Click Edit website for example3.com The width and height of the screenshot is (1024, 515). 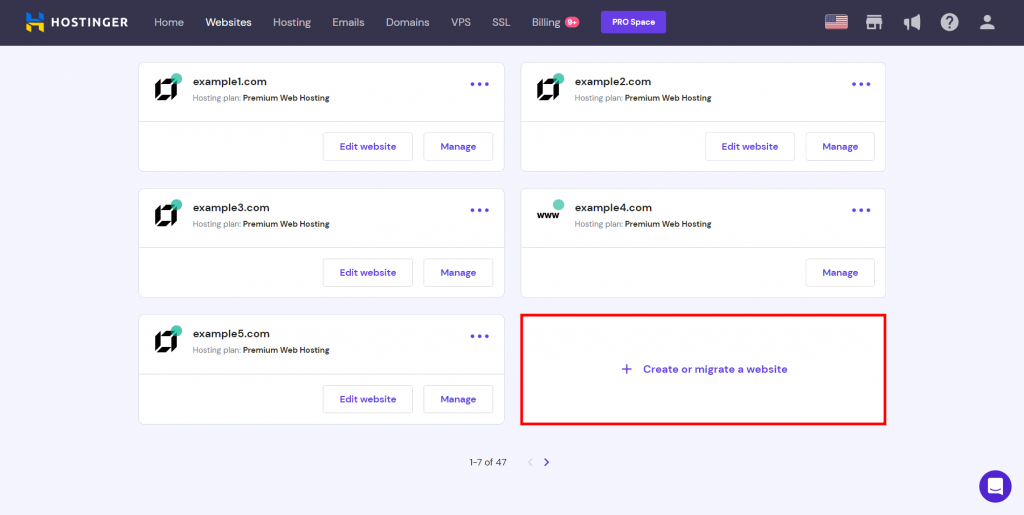coord(368,272)
